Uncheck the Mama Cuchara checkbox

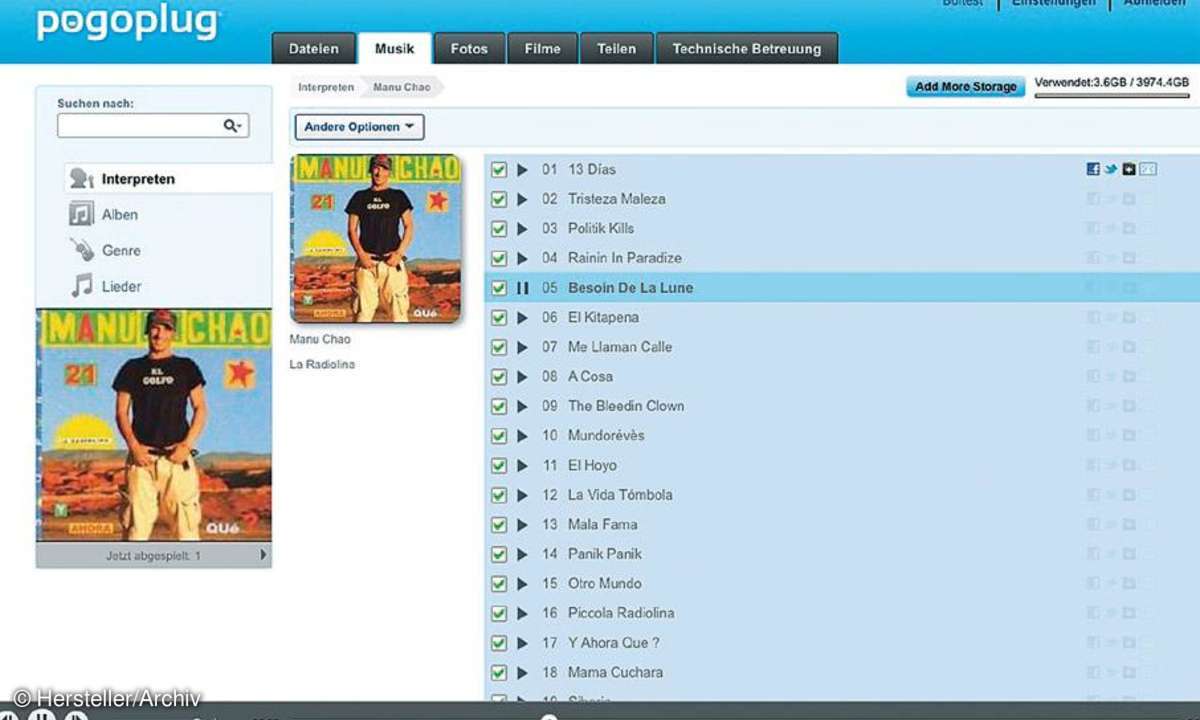[x=499, y=673]
